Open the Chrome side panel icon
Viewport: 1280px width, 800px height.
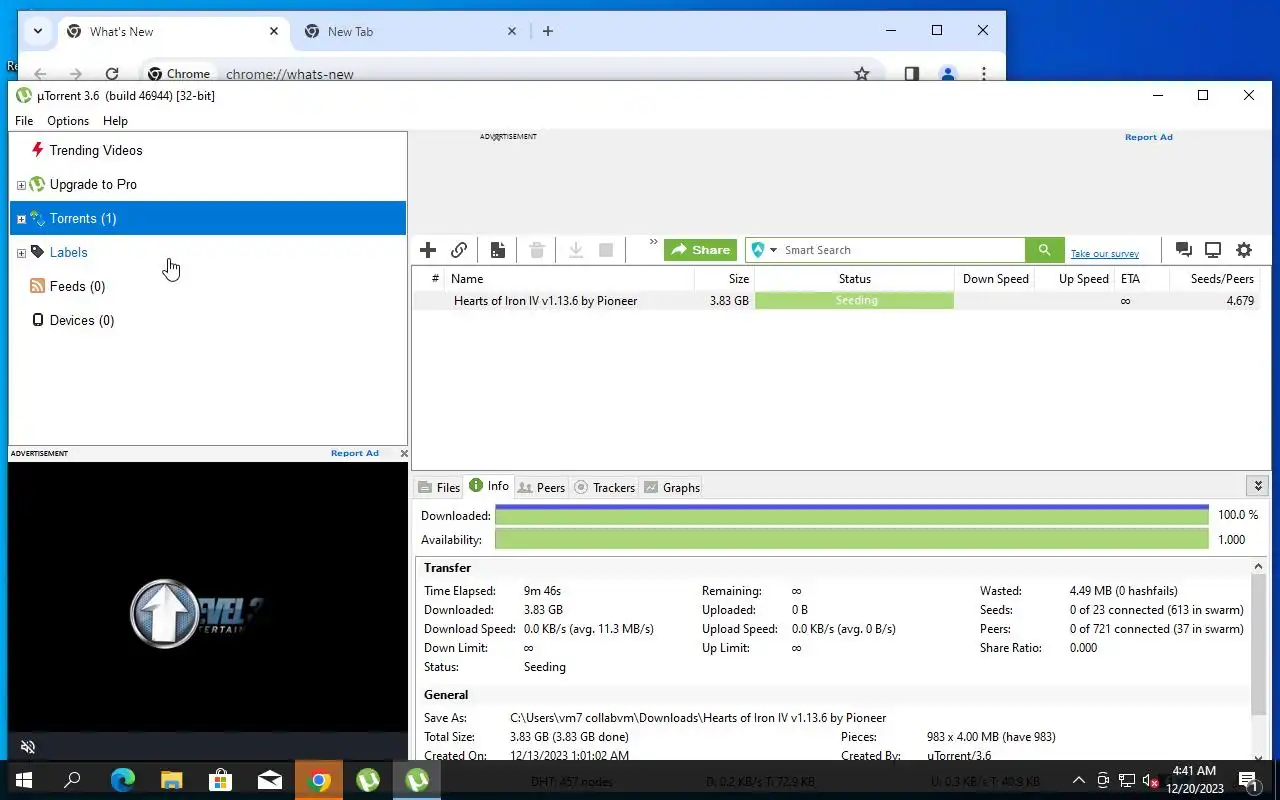912,74
